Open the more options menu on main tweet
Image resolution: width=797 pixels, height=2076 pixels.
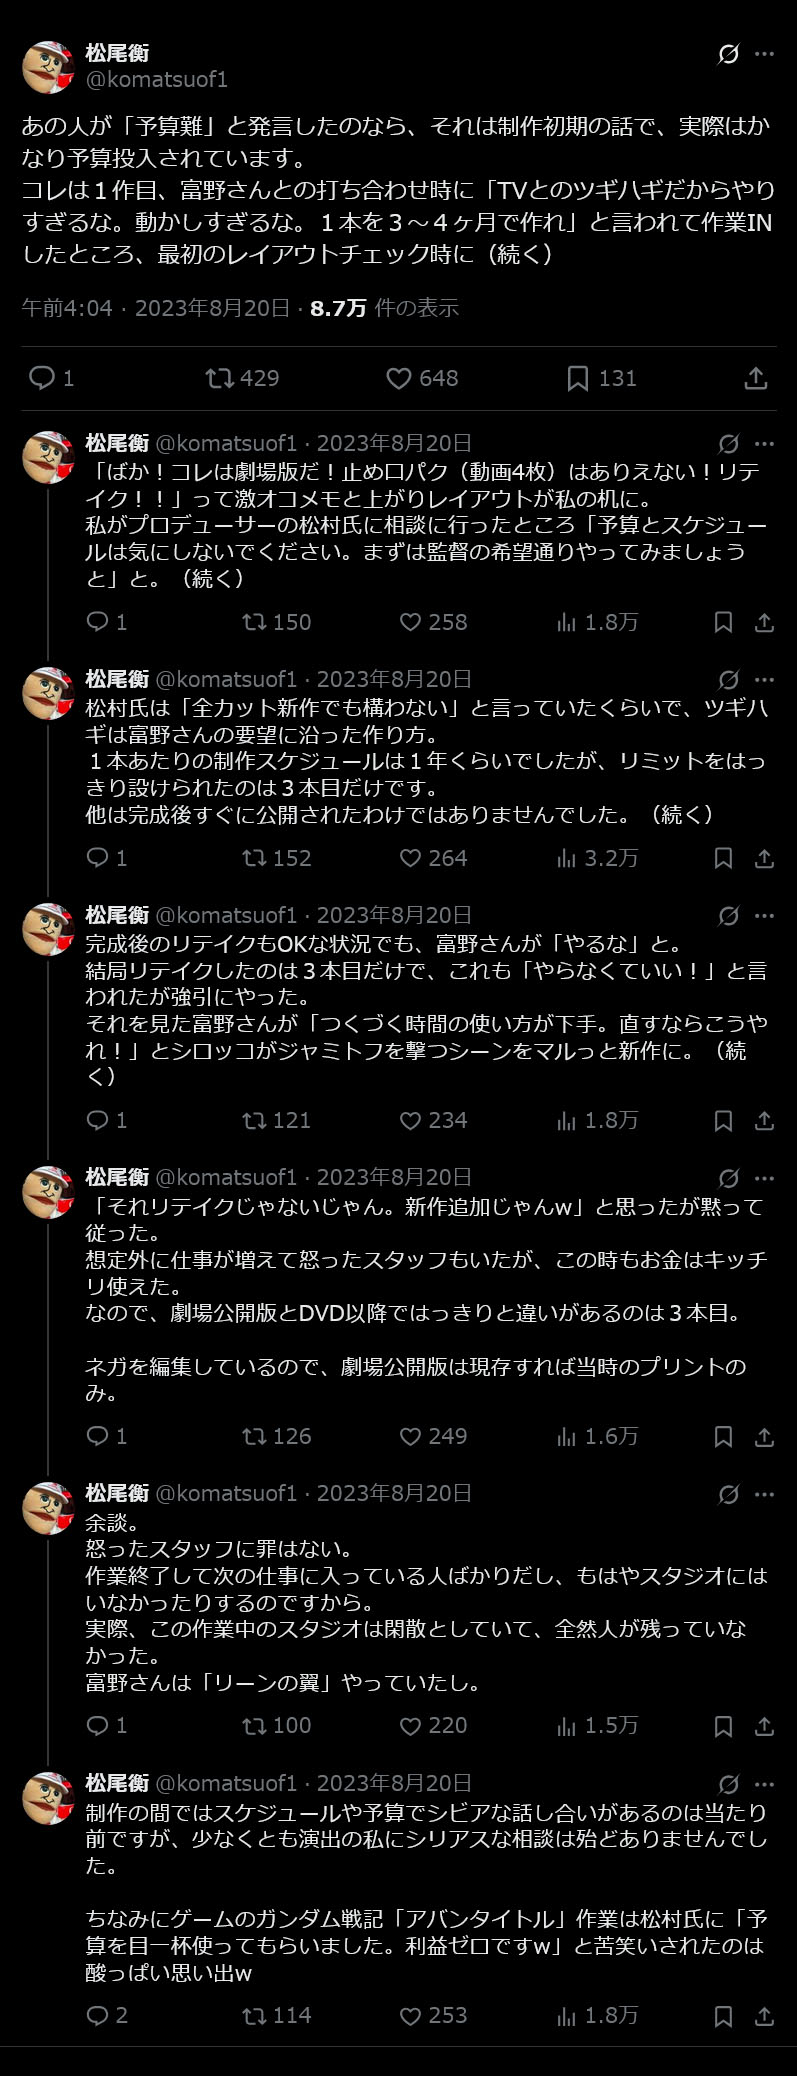coord(764,54)
